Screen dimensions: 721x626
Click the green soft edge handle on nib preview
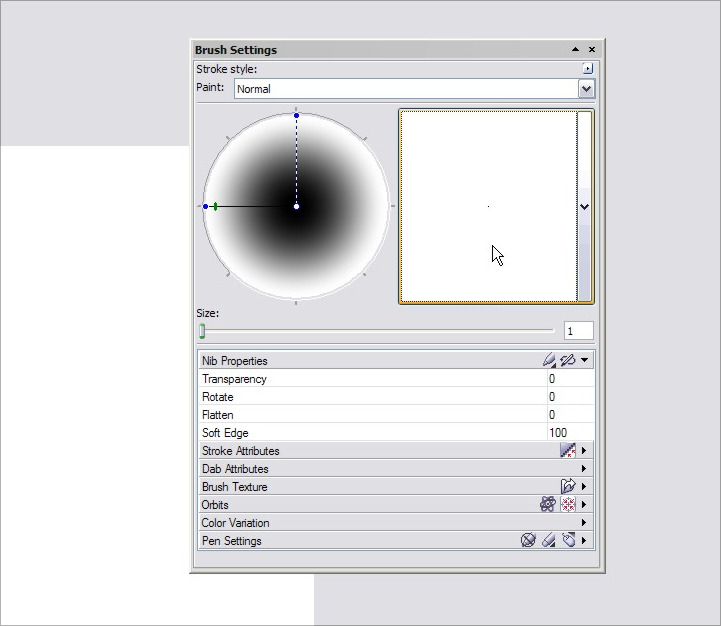(215, 207)
